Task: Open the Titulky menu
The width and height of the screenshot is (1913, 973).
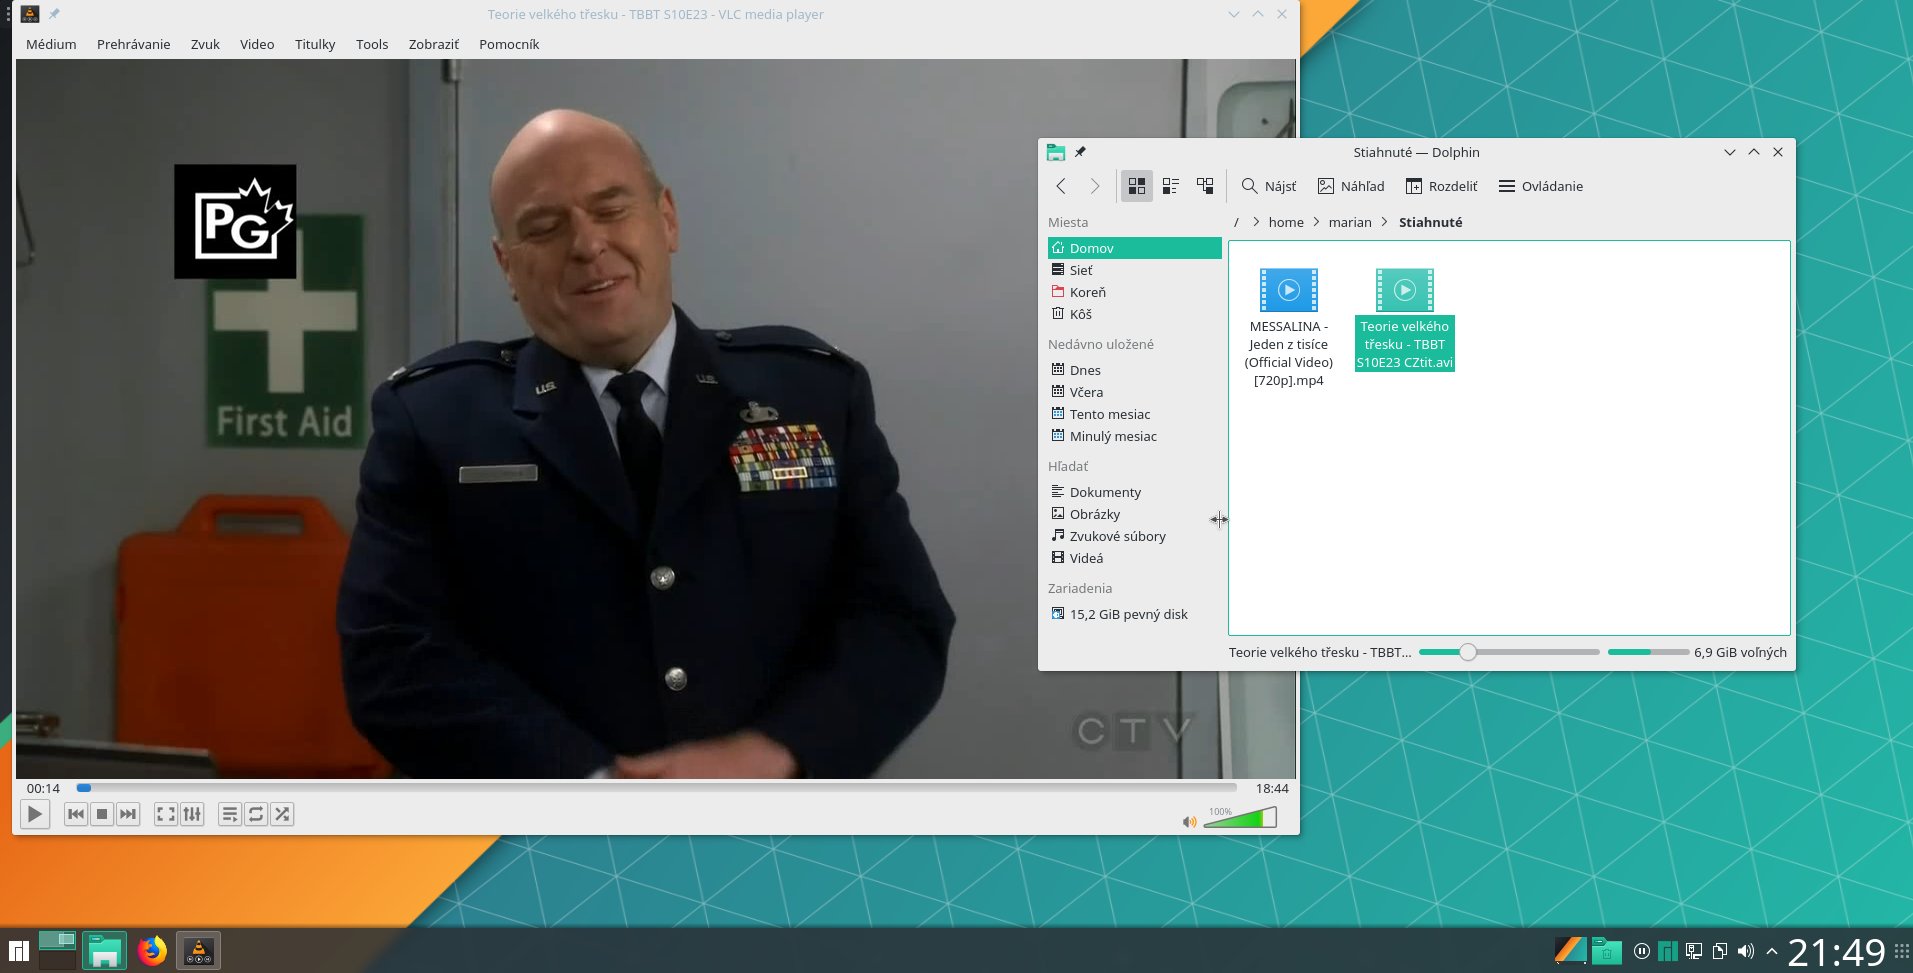Action: coord(315,44)
